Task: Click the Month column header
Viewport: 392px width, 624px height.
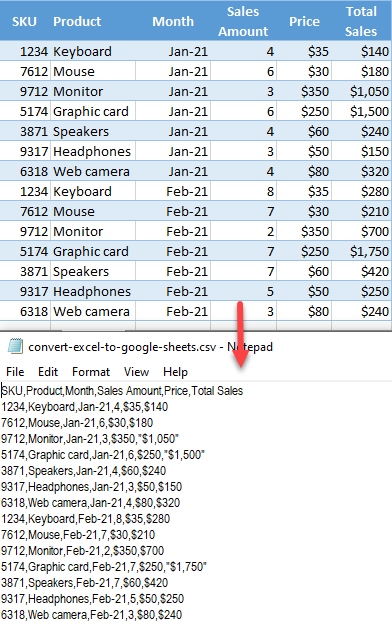Action: coord(173,21)
